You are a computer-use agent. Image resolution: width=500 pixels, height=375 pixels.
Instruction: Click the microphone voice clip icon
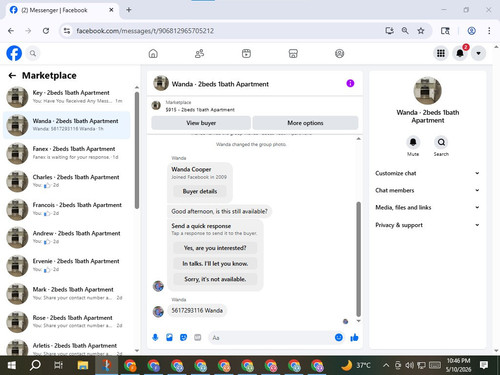coord(155,338)
